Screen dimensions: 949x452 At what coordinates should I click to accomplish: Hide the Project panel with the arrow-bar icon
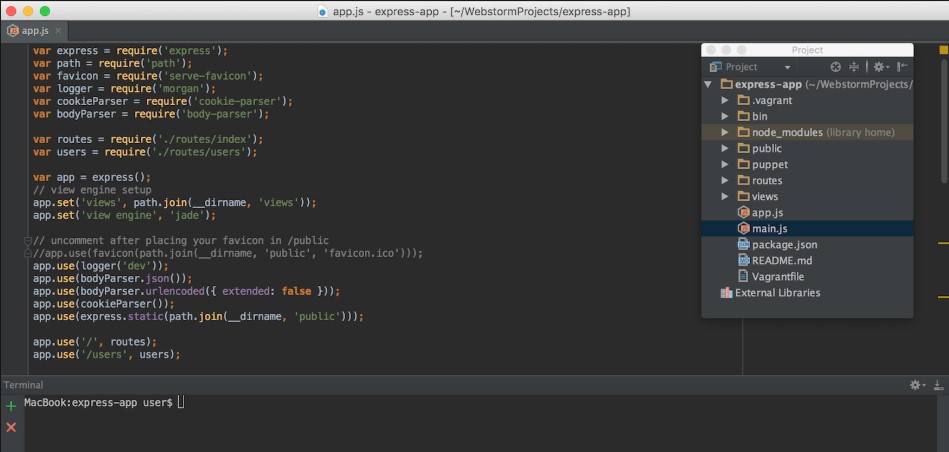(x=902, y=67)
